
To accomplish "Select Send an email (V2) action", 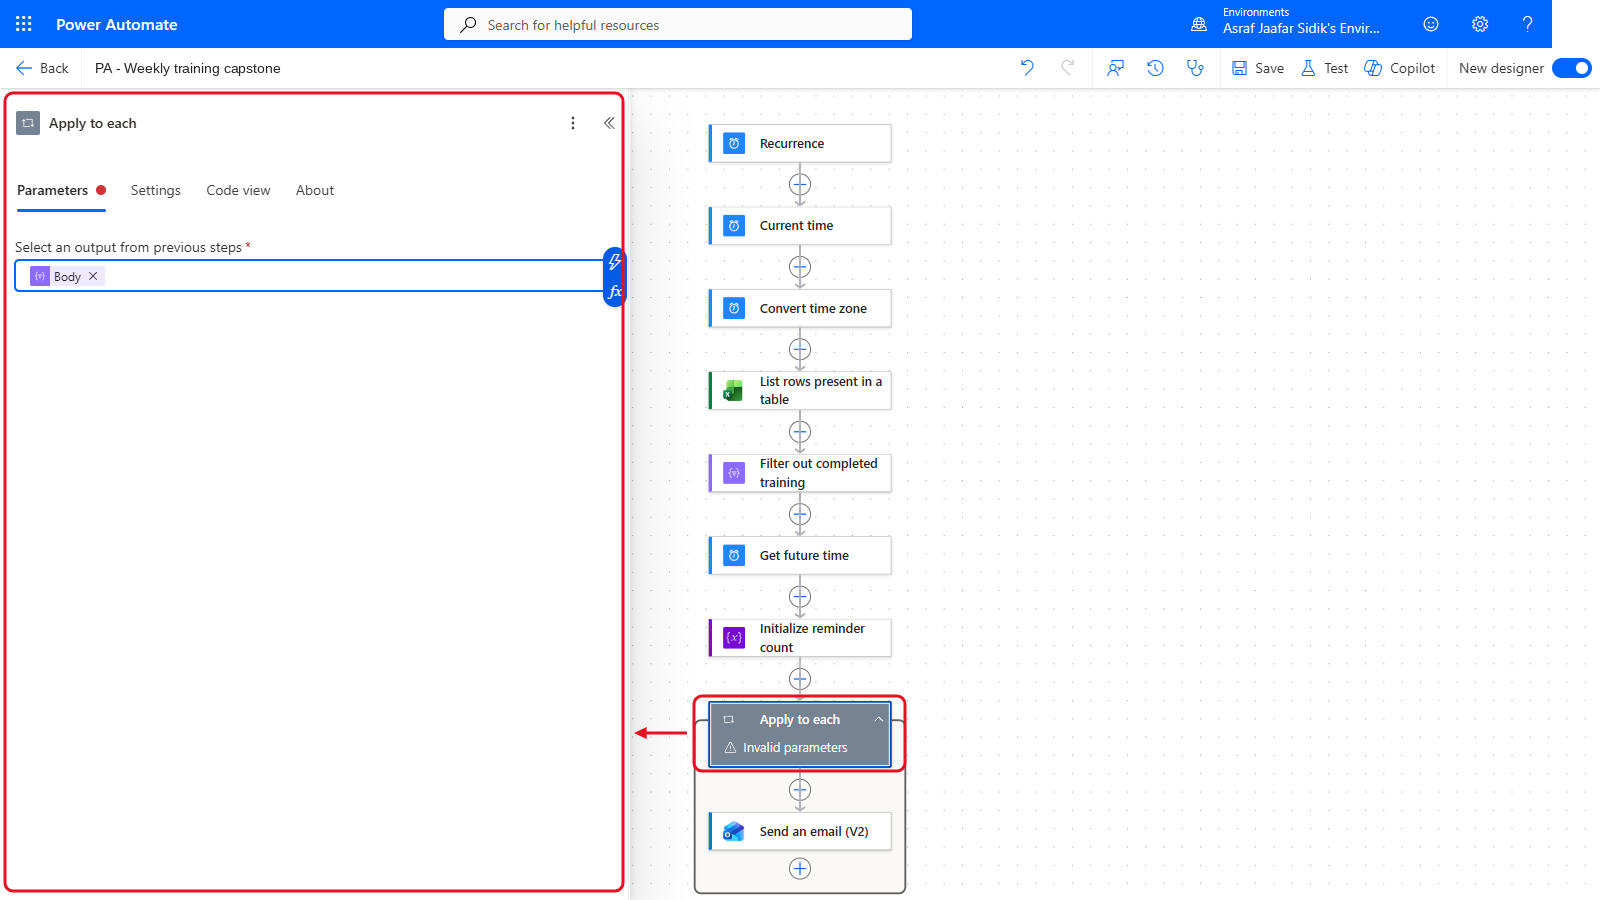I will point(800,831).
